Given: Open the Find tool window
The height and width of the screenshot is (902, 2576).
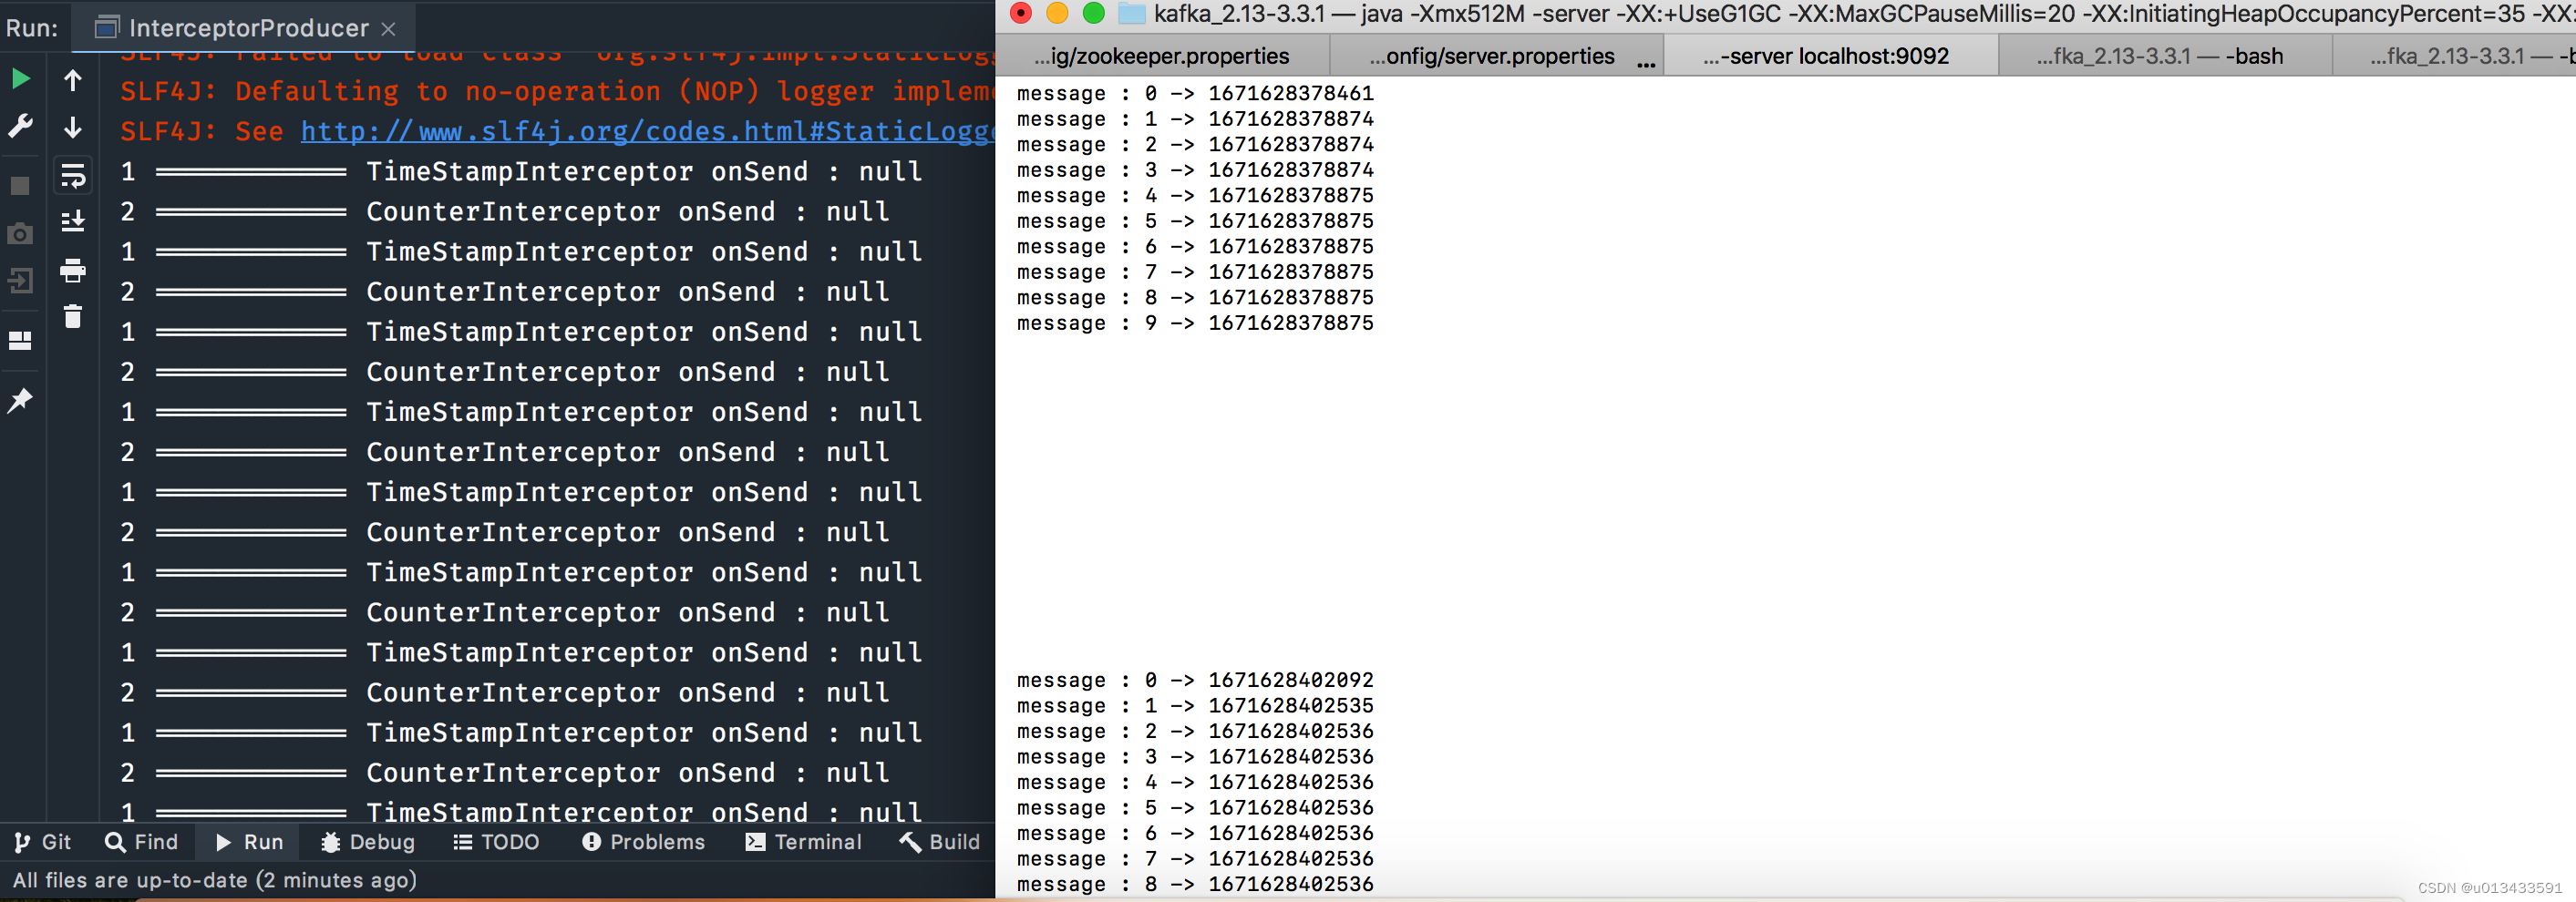Looking at the screenshot, I should pyautogui.click(x=141, y=842).
